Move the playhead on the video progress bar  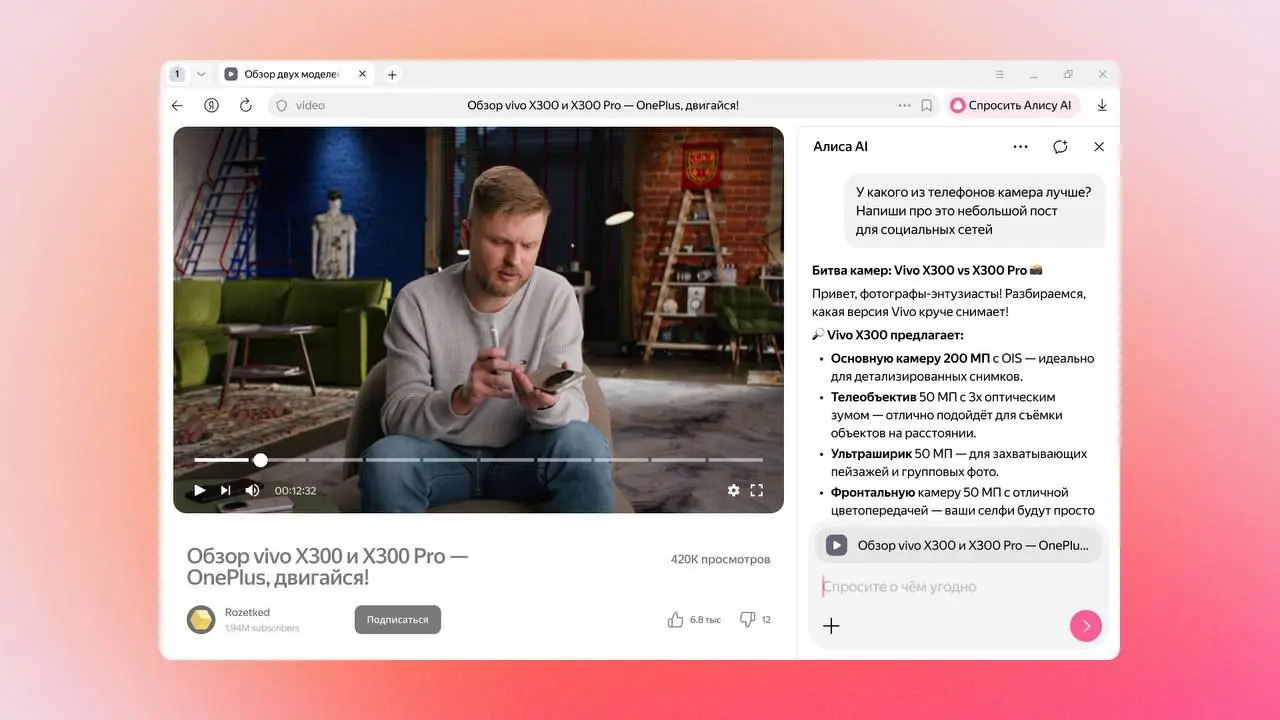click(260, 460)
